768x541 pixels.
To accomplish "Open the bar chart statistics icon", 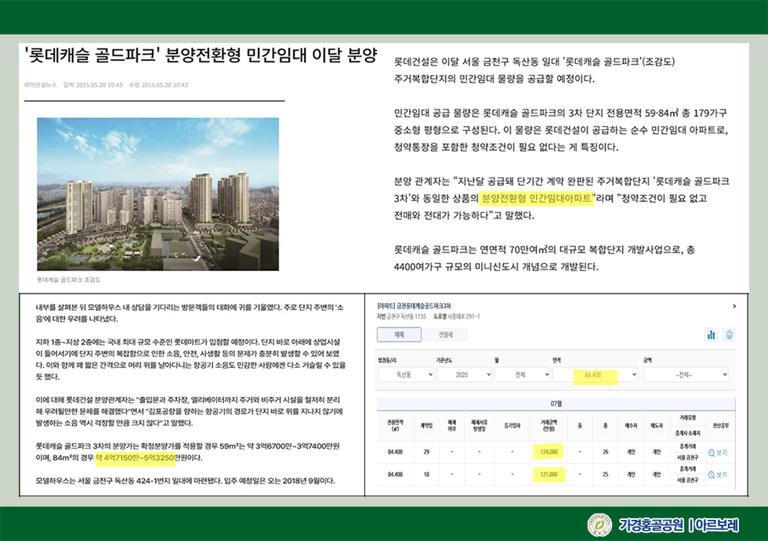I will (711, 335).
